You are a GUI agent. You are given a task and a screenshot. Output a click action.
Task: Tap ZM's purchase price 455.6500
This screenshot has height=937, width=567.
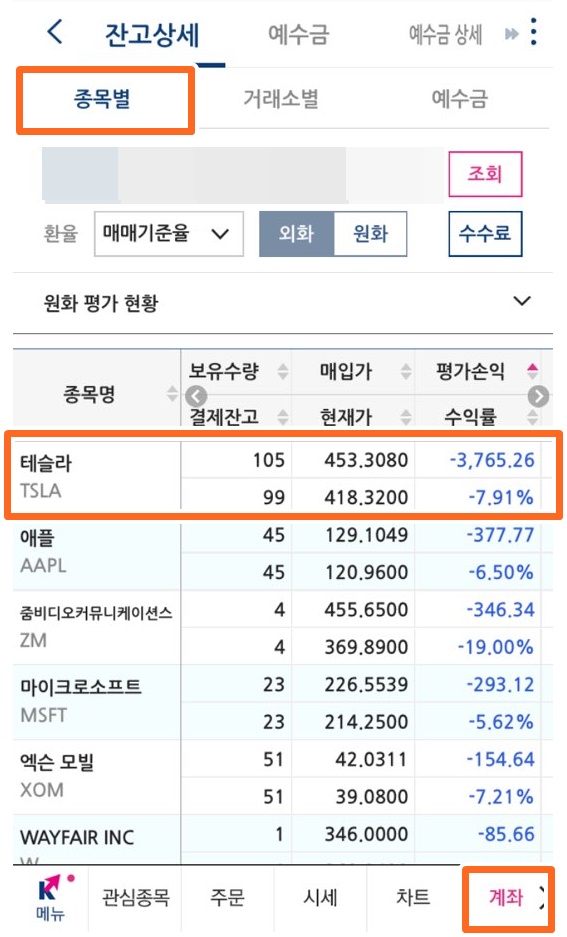point(366,610)
